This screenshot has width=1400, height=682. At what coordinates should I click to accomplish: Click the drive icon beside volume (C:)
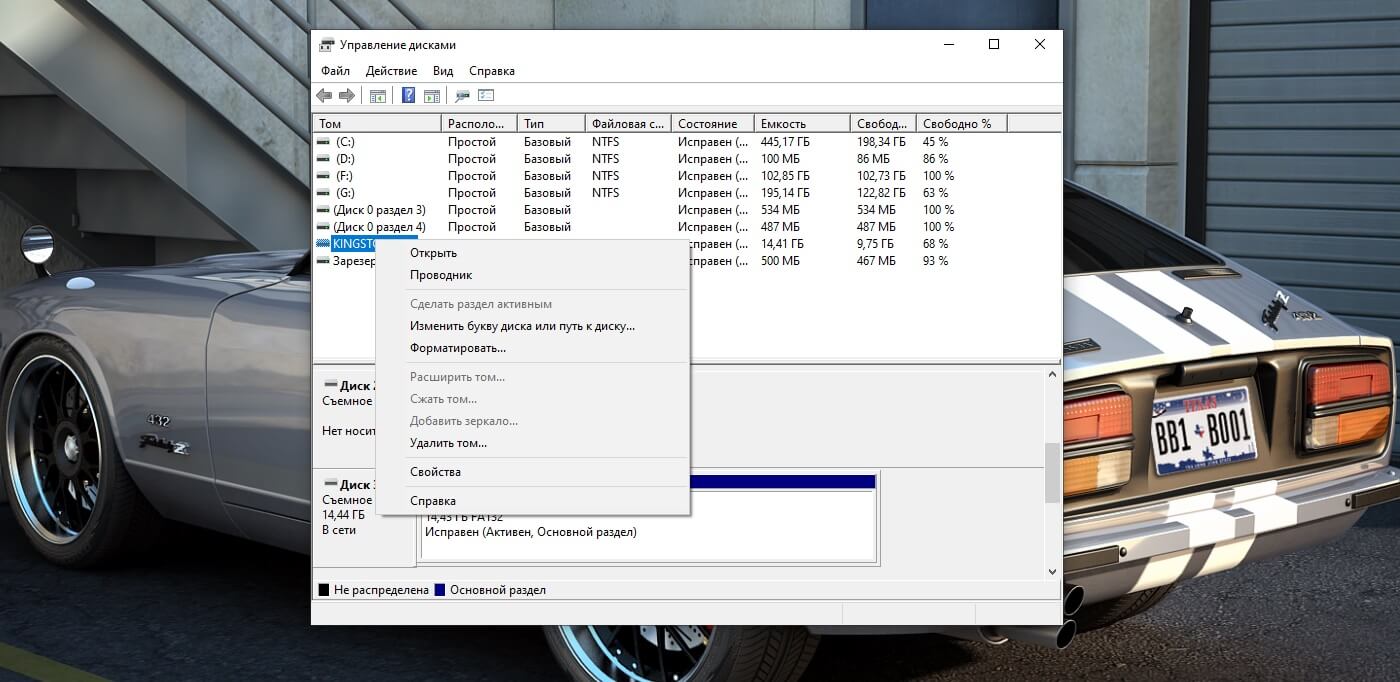click(323, 142)
